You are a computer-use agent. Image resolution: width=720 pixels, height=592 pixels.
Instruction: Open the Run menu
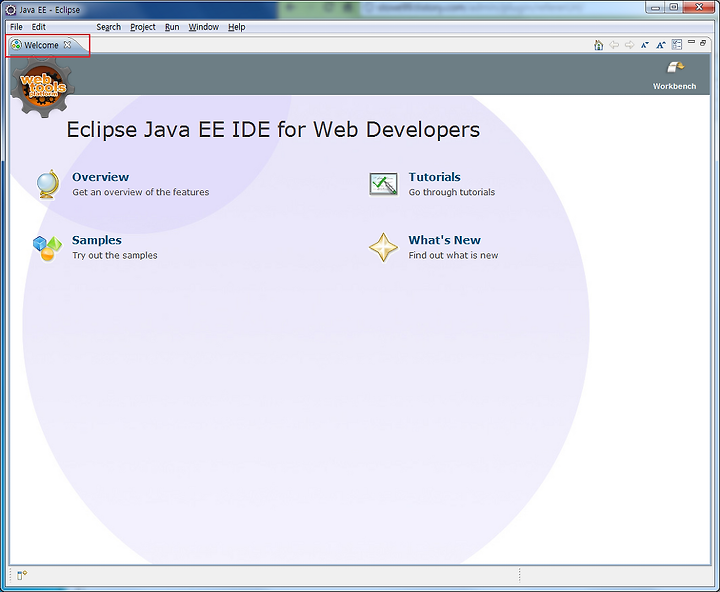pyautogui.click(x=172, y=27)
